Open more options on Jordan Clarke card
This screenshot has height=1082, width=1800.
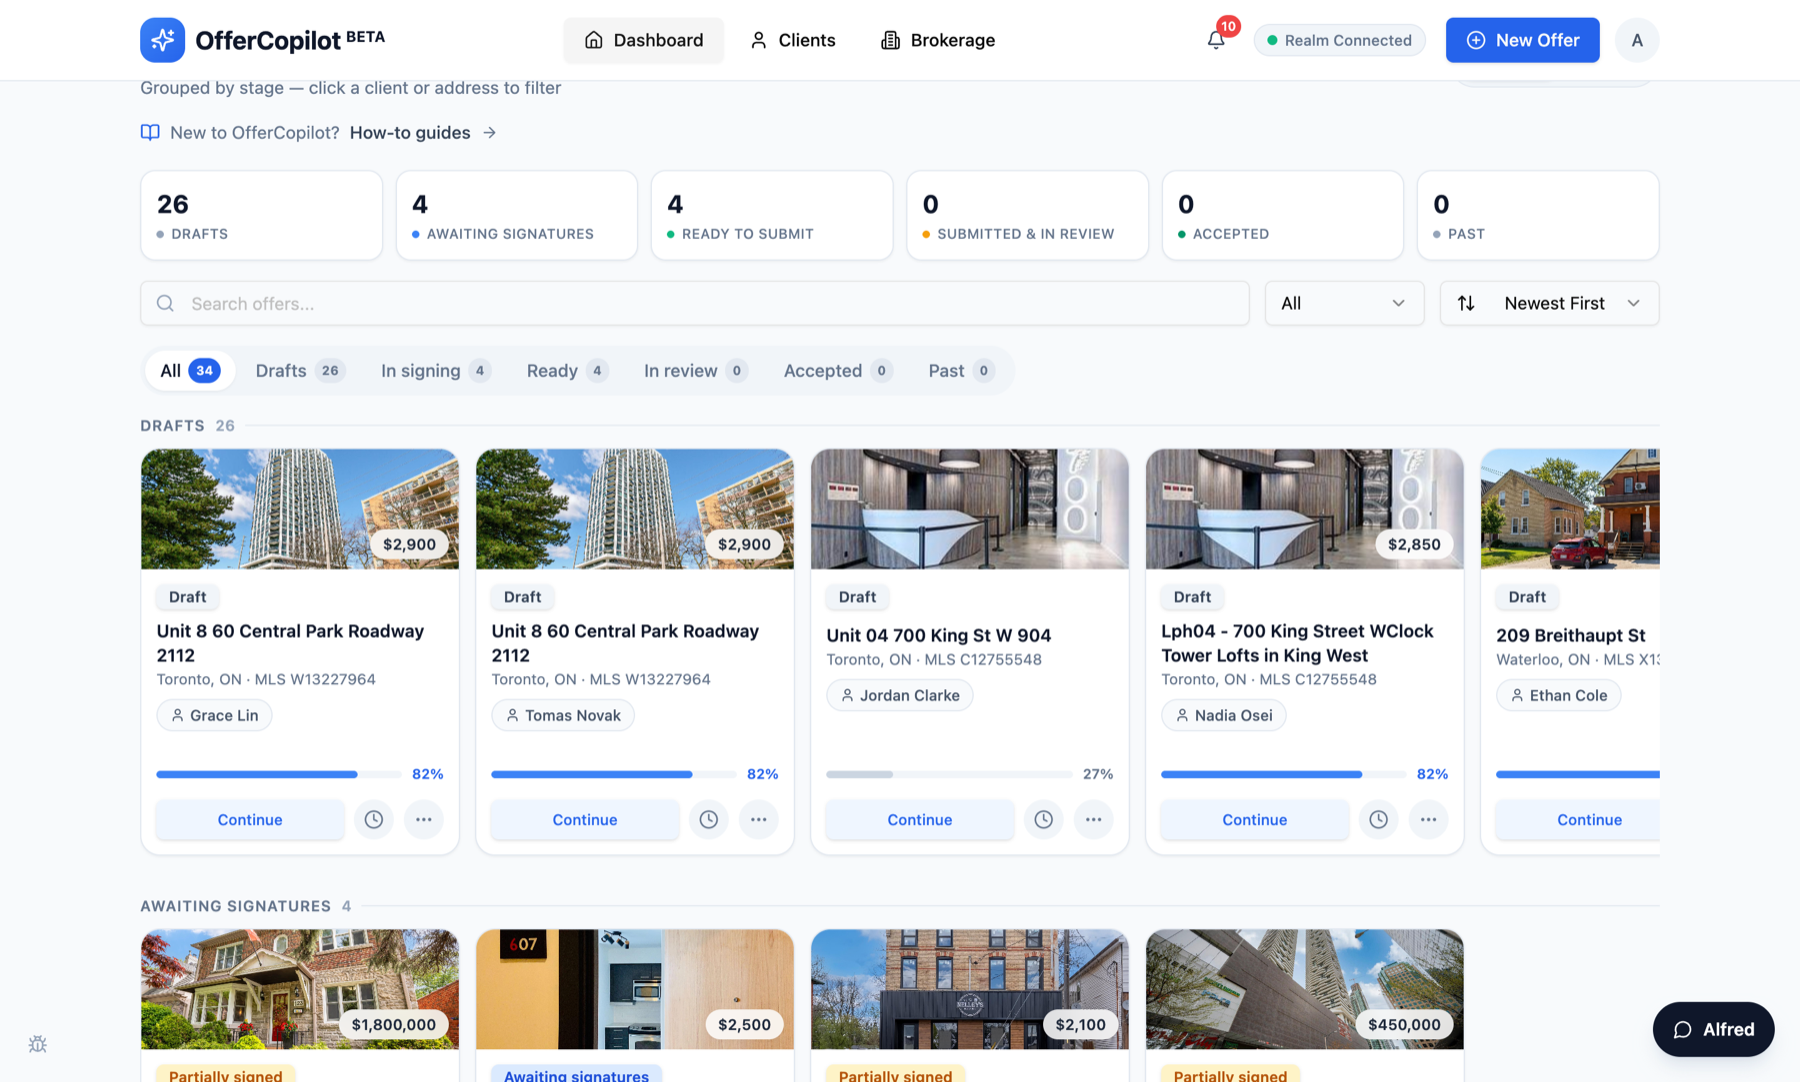point(1094,819)
